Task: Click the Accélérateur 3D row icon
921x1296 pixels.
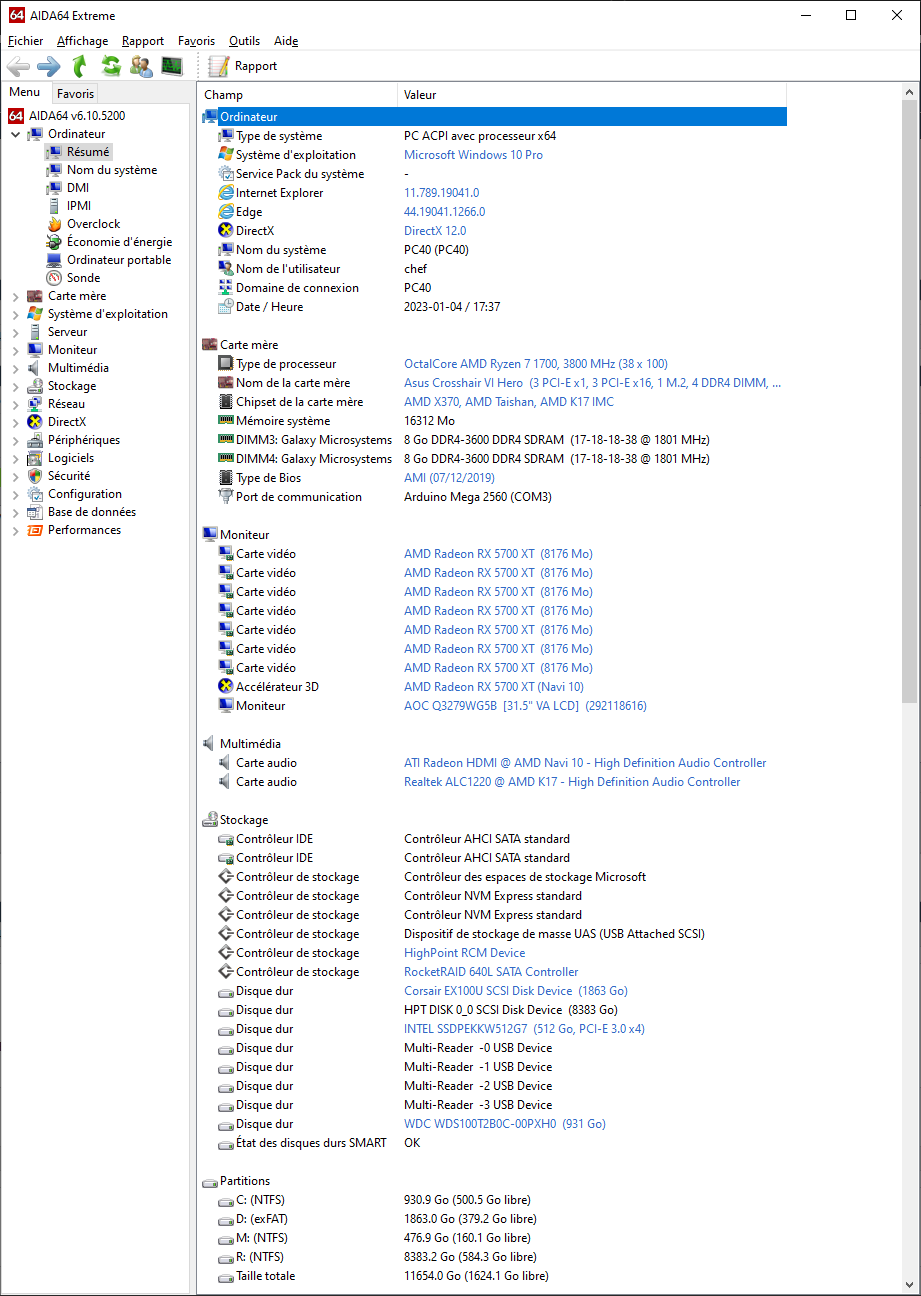Action: coord(226,687)
